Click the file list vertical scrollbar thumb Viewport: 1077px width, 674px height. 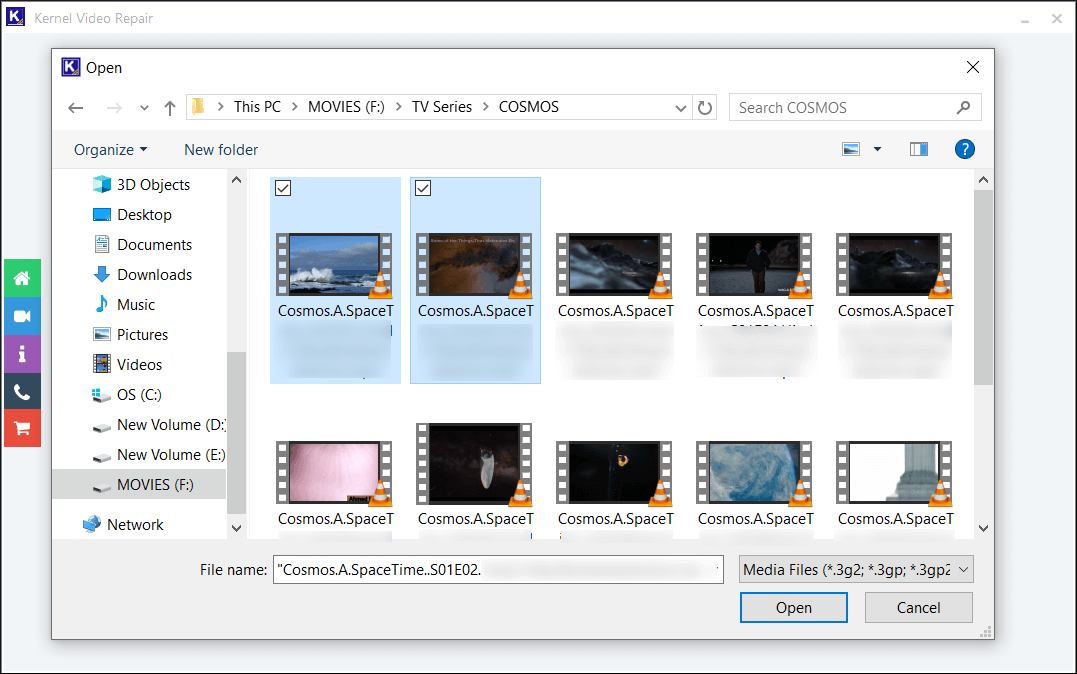click(983, 287)
